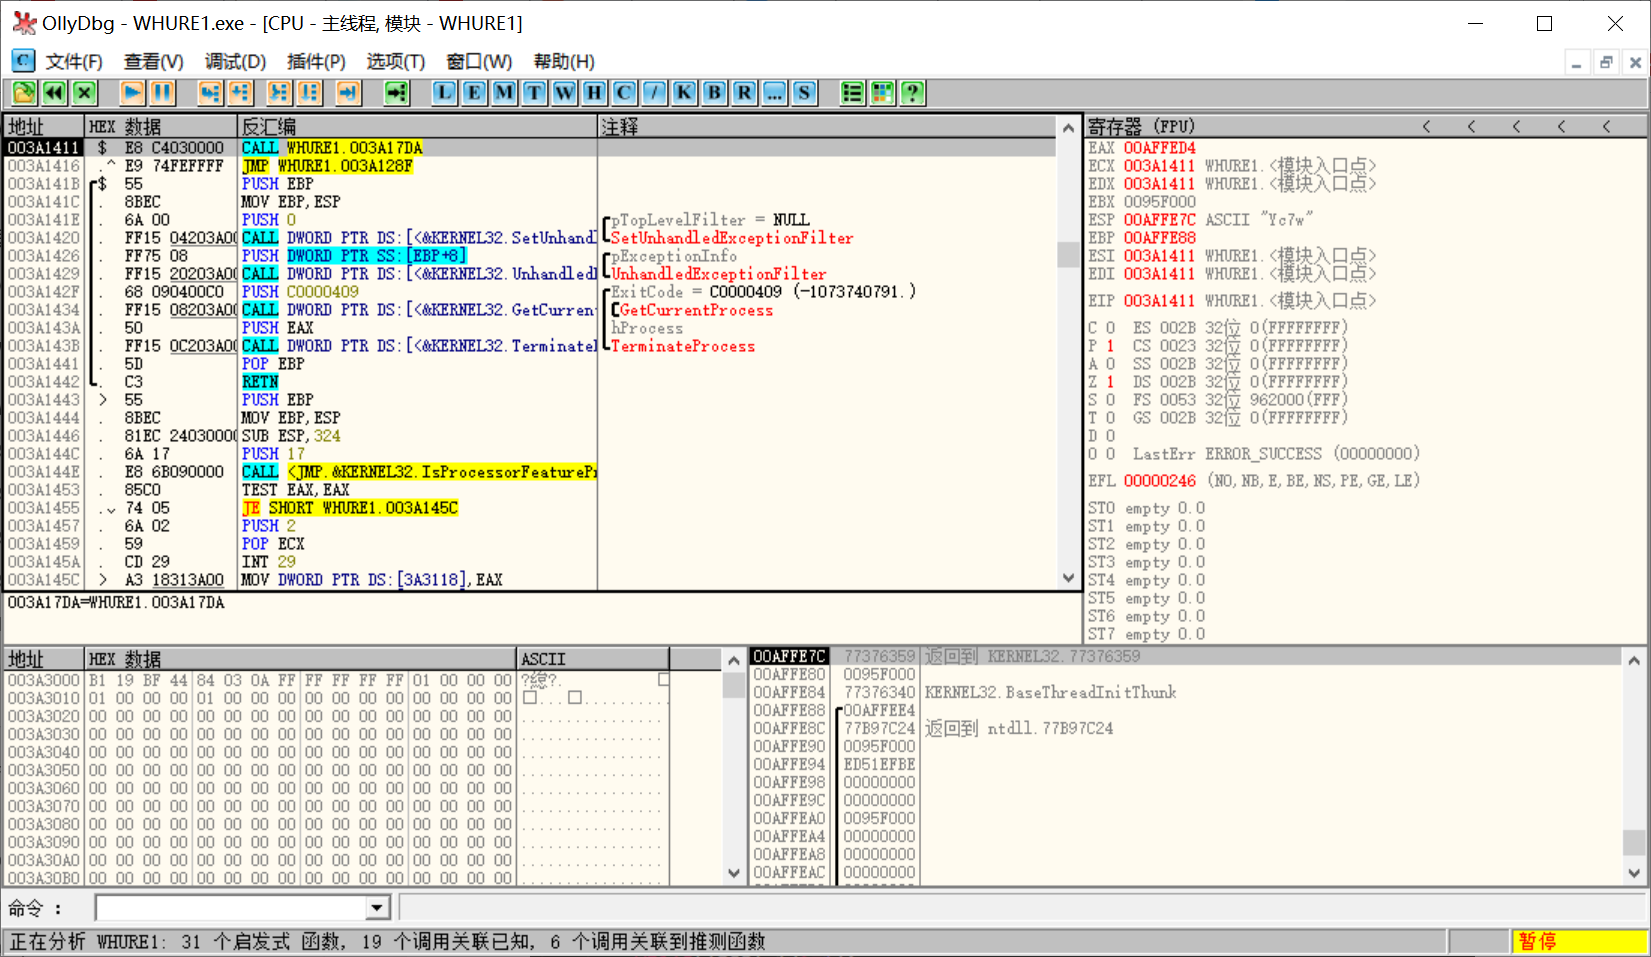1651x957 pixels.
Task: Open the 调试(D) menu
Action: [x=235, y=61]
